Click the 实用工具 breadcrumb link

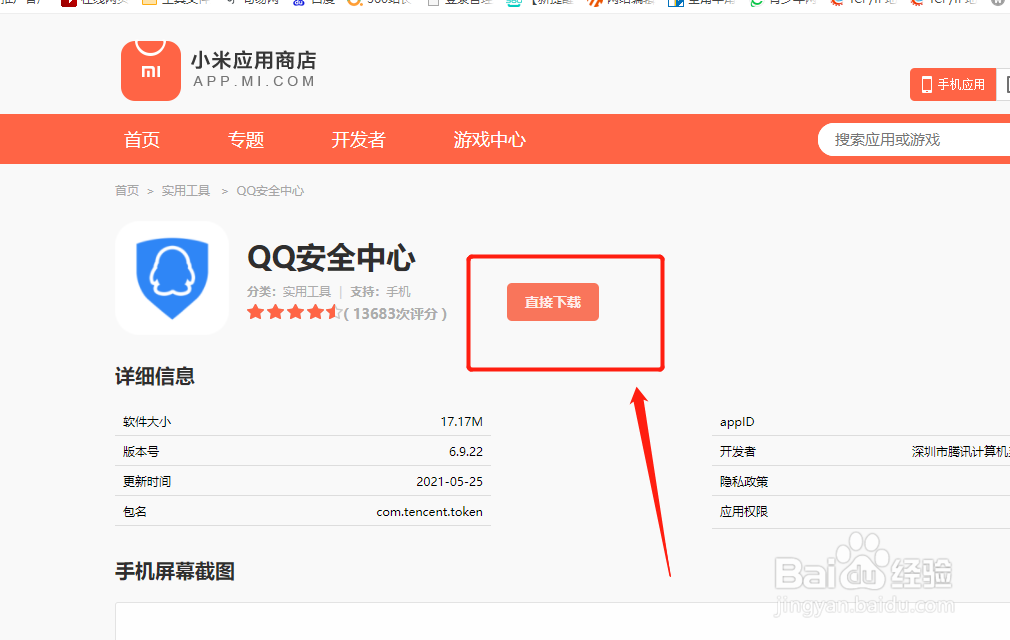(186, 191)
